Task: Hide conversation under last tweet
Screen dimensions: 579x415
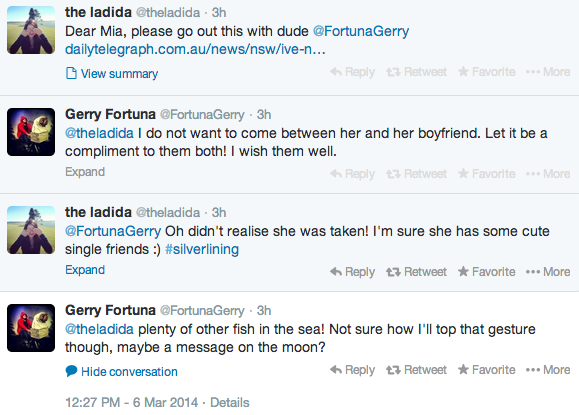Action: pos(121,371)
